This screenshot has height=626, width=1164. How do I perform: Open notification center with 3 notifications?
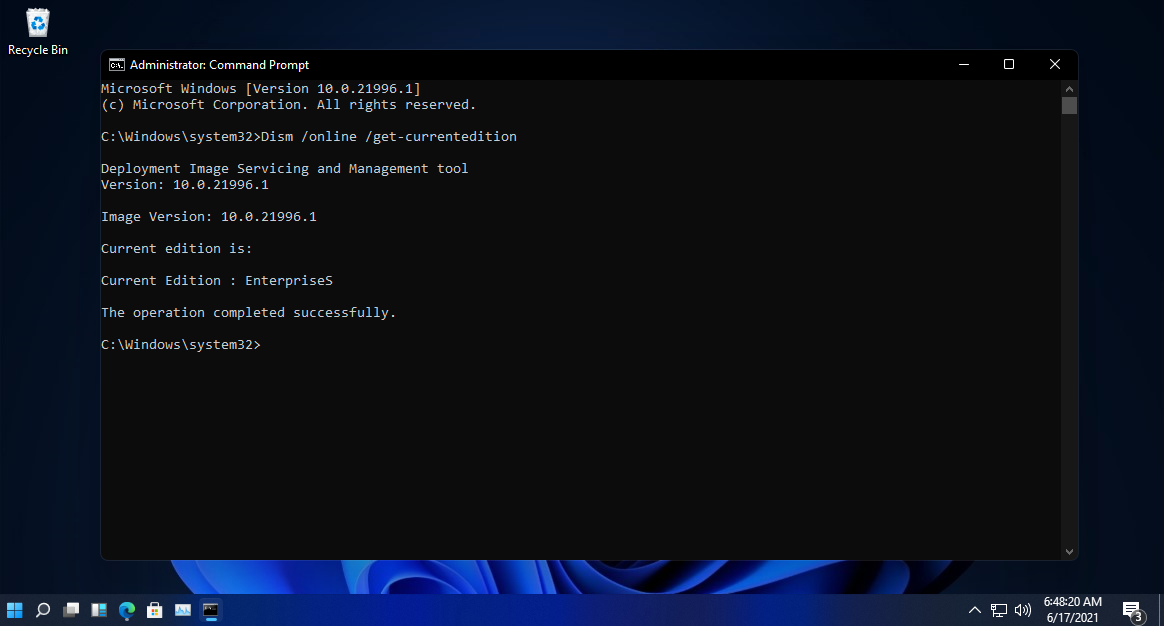[x=1134, y=611]
